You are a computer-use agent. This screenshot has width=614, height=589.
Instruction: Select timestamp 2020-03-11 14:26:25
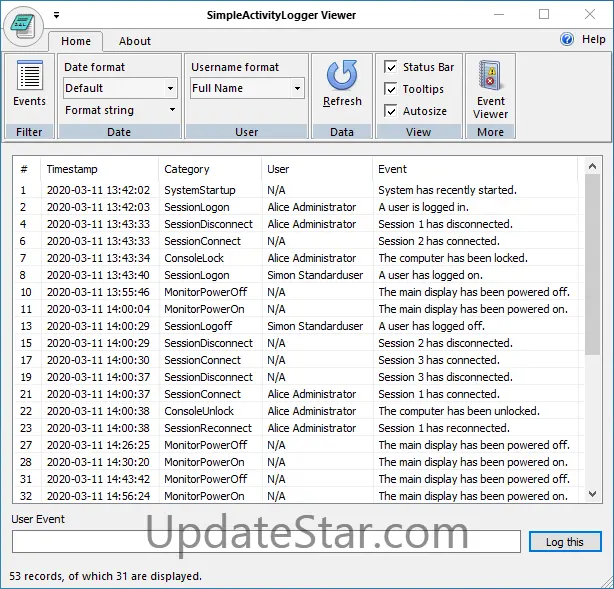[98, 445]
